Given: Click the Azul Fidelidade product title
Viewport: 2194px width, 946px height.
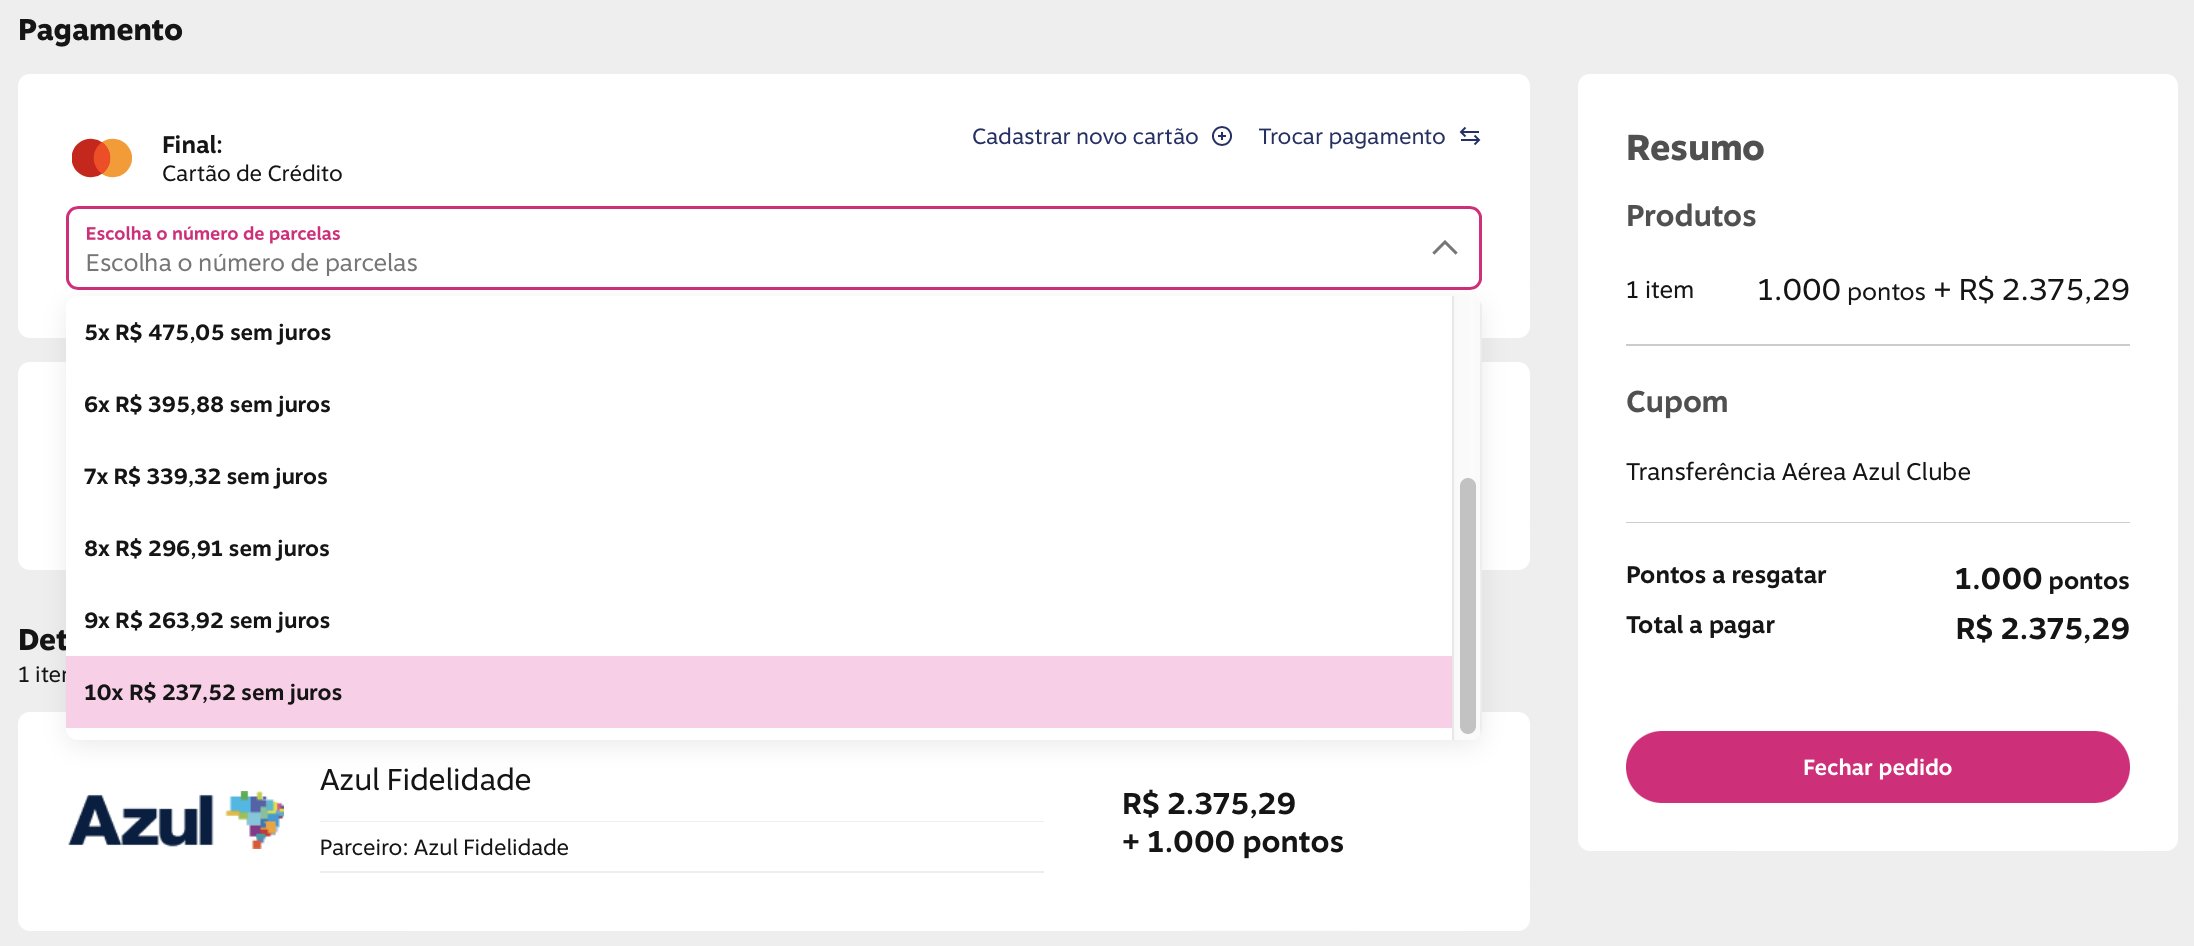Looking at the screenshot, I should click(x=425, y=780).
